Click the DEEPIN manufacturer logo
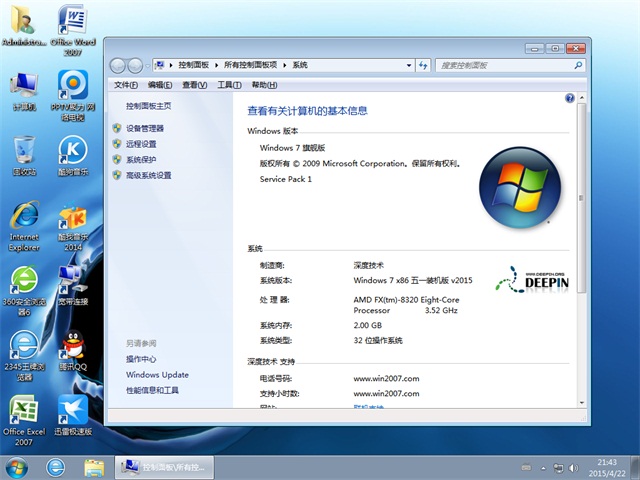The width and height of the screenshot is (640, 480). tap(532, 280)
